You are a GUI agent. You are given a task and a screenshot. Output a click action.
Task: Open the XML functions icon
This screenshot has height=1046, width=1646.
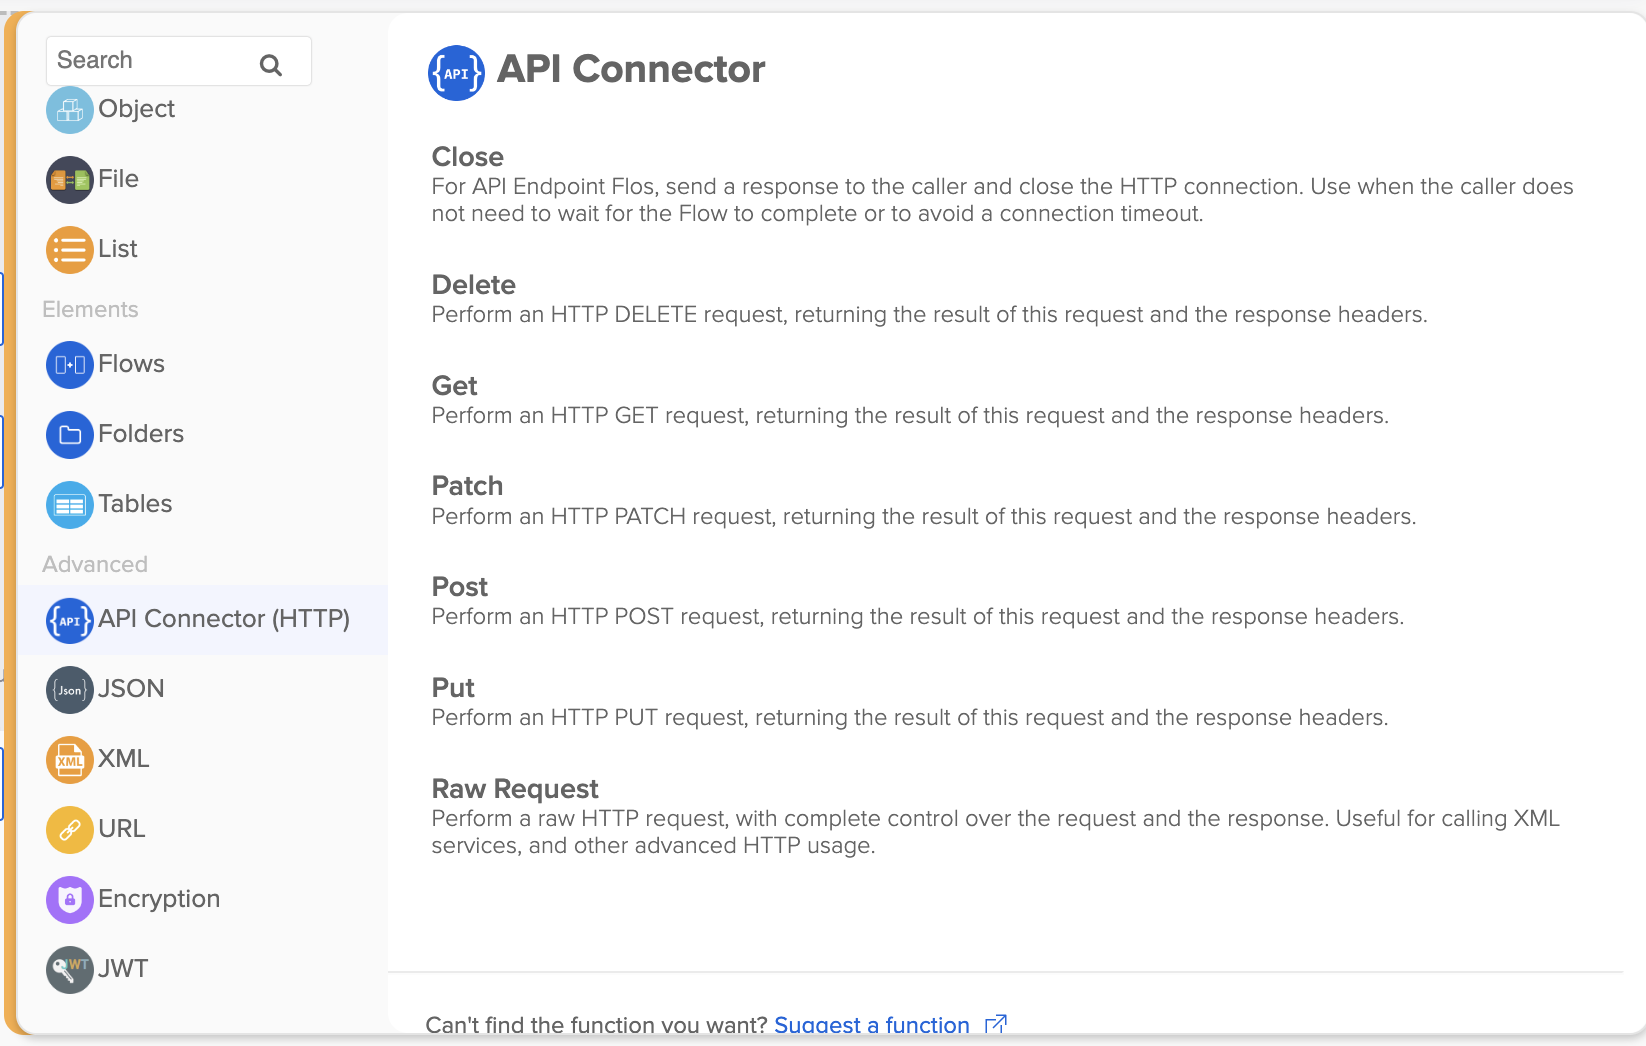[x=69, y=760]
